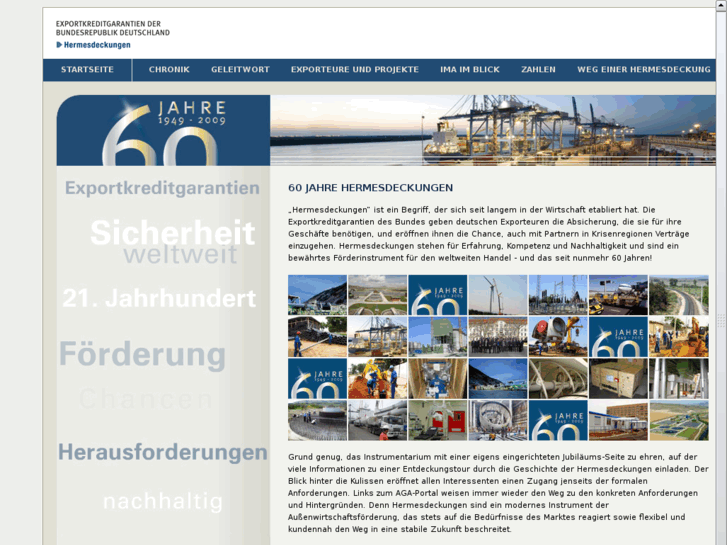The height and width of the screenshot is (545, 727).
Task: Select Exporteure und Projekte in navigation
Action: (355, 70)
